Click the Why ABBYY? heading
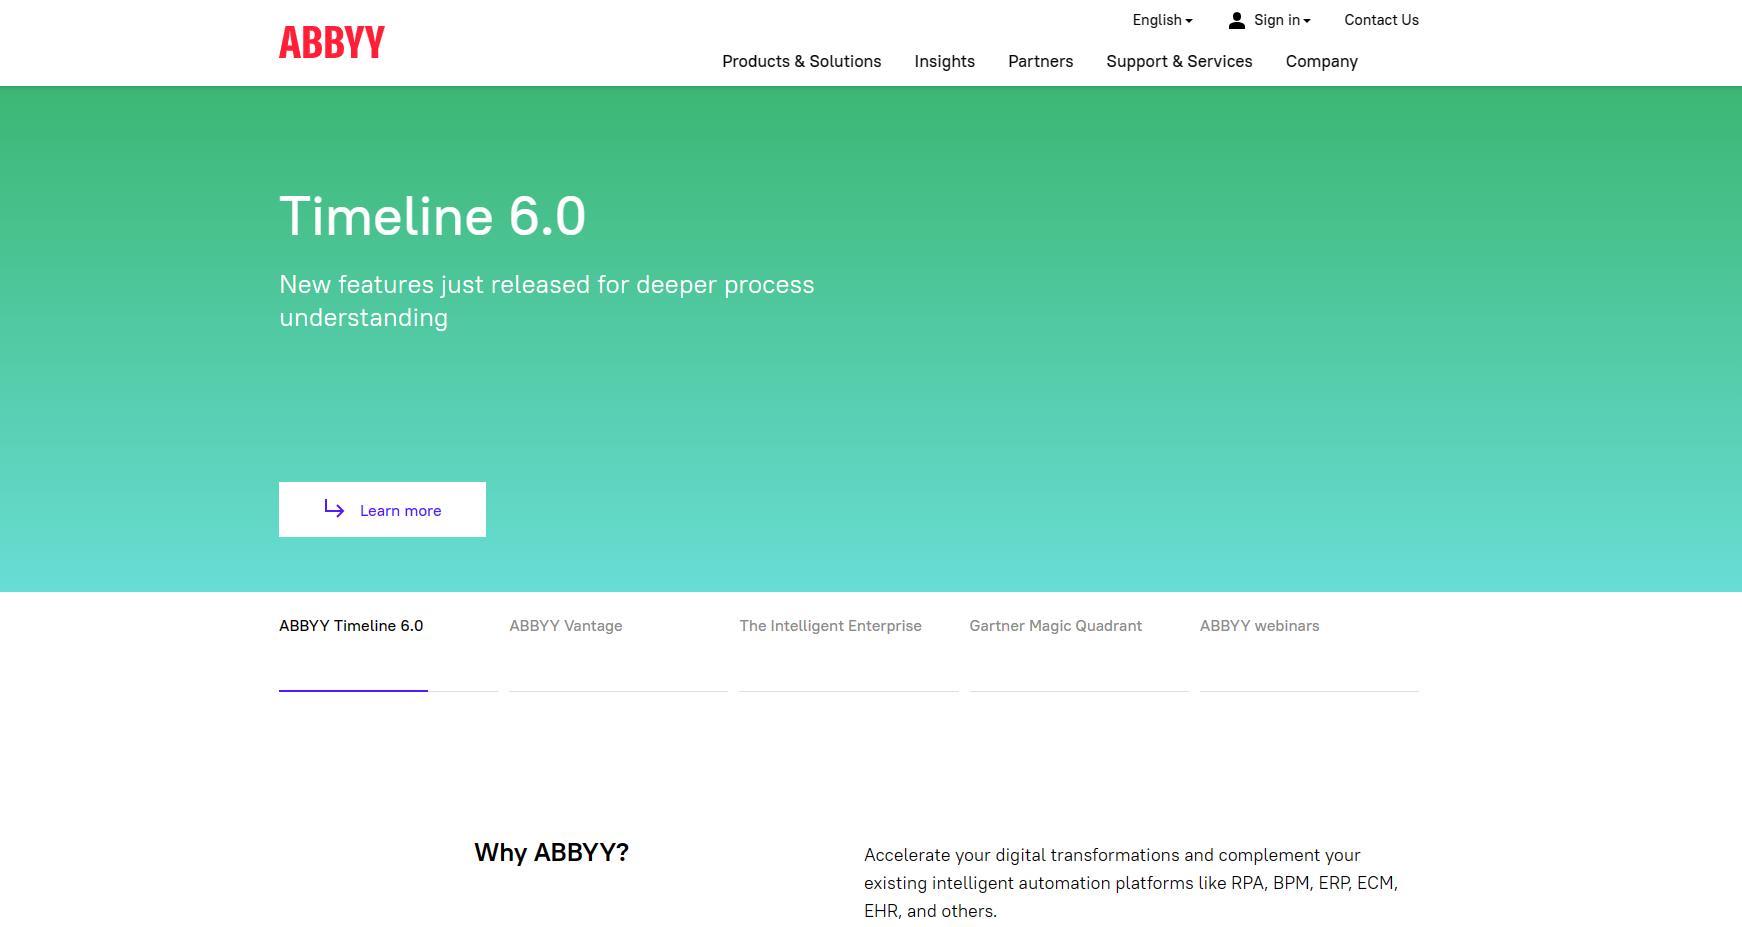Image resolution: width=1742 pixels, height=927 pixels. [x=551, y=852]
